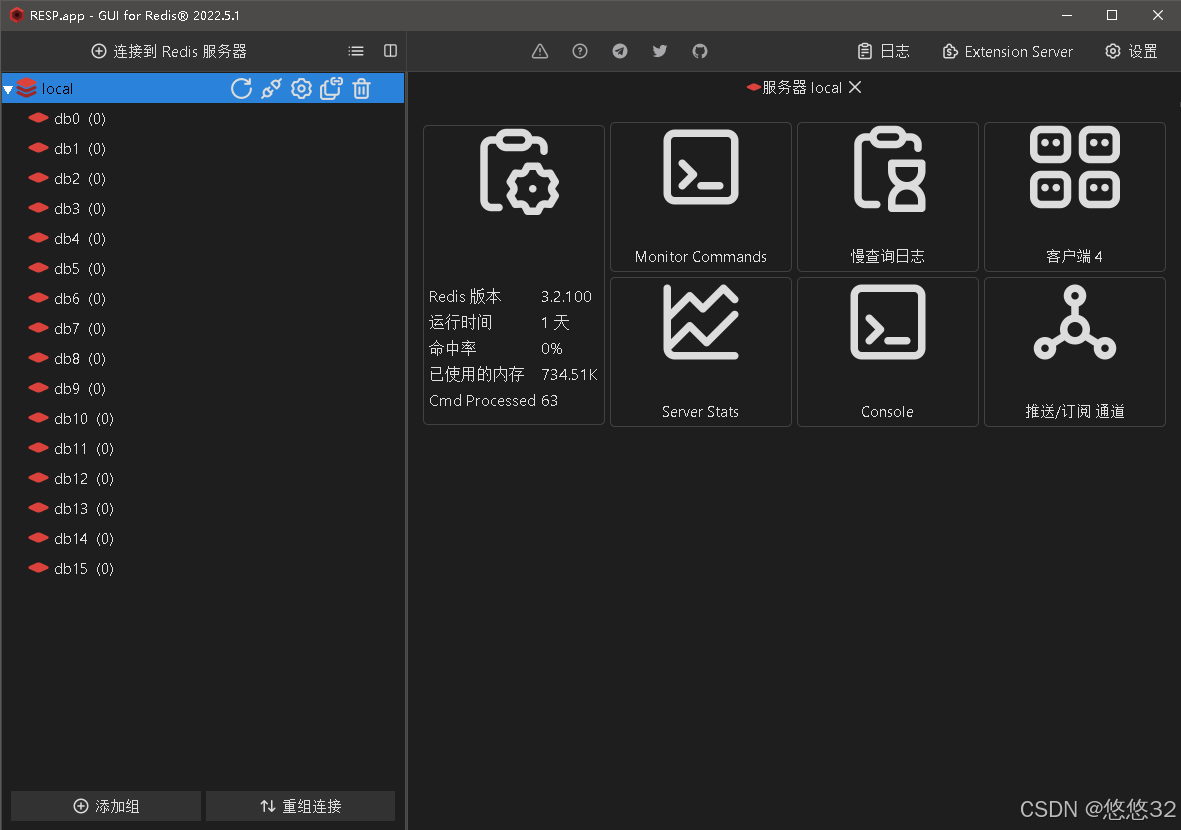Refresh the local connection
1181x830 pixels.
coord(241,89)
